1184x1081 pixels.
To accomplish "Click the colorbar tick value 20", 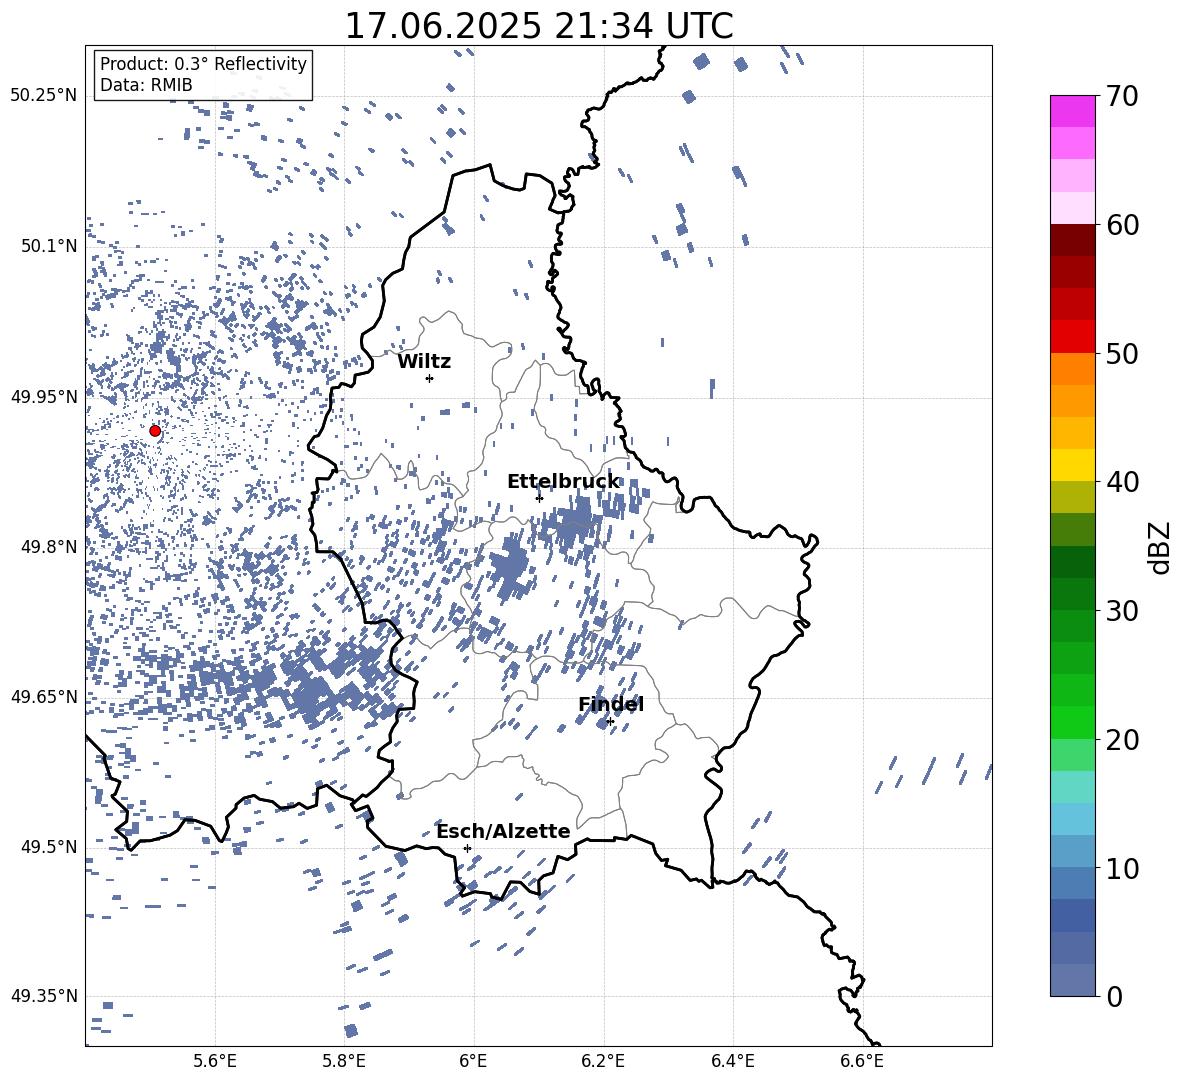I will (x=1121, y=739).
